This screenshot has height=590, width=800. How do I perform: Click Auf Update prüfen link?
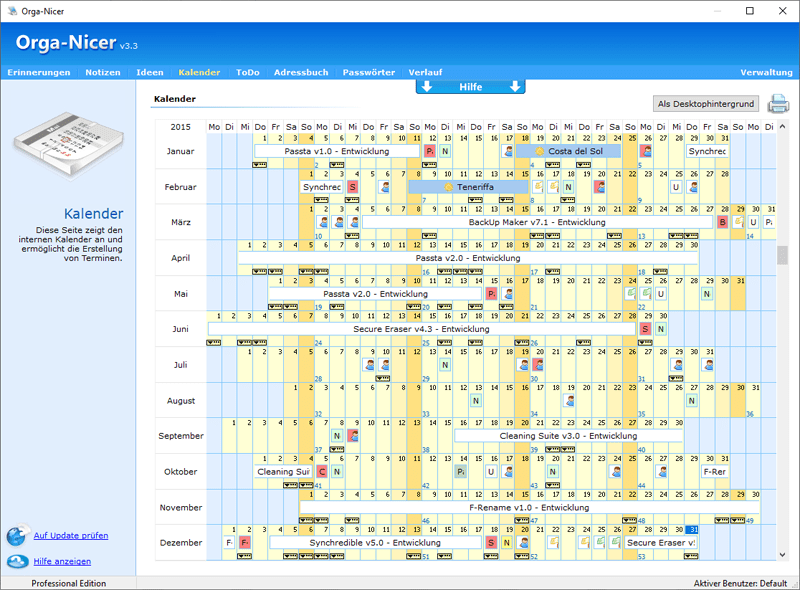pyautogui.click(x=71, y=535)
